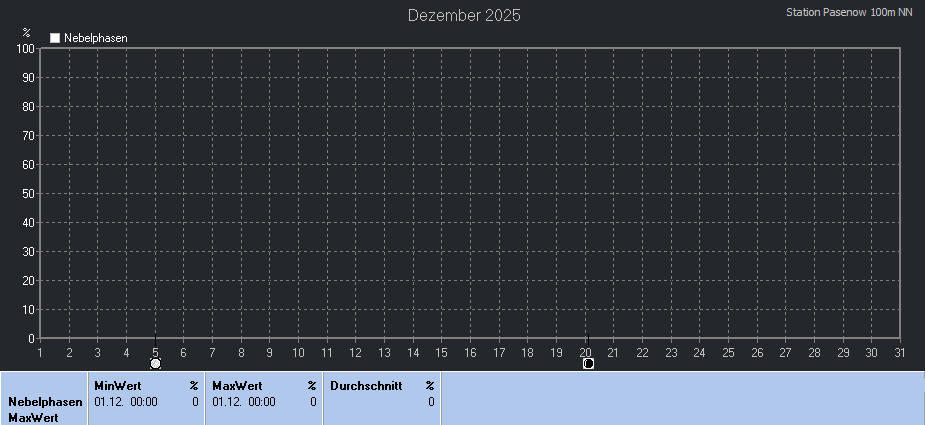
Task: Click day 31 on the x-axis
Action: coord(900,352)
